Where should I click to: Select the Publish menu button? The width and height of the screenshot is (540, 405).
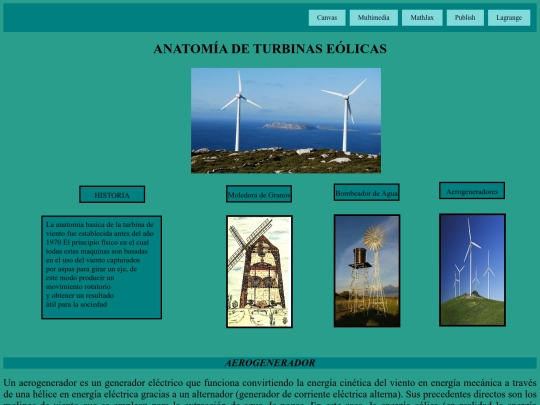tap(465, 18)
